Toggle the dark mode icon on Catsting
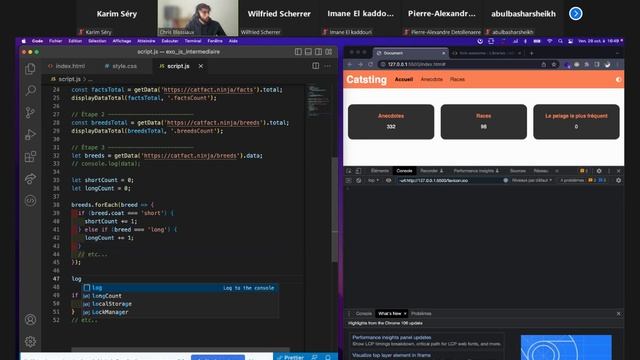Viewport: 640px width, 360px height. (618, 80)
